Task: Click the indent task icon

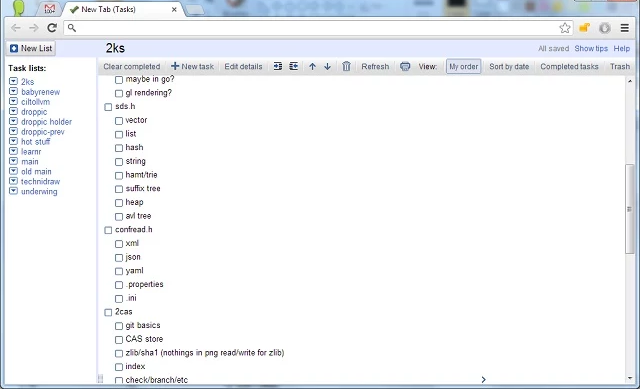Action: pos(278,67)
